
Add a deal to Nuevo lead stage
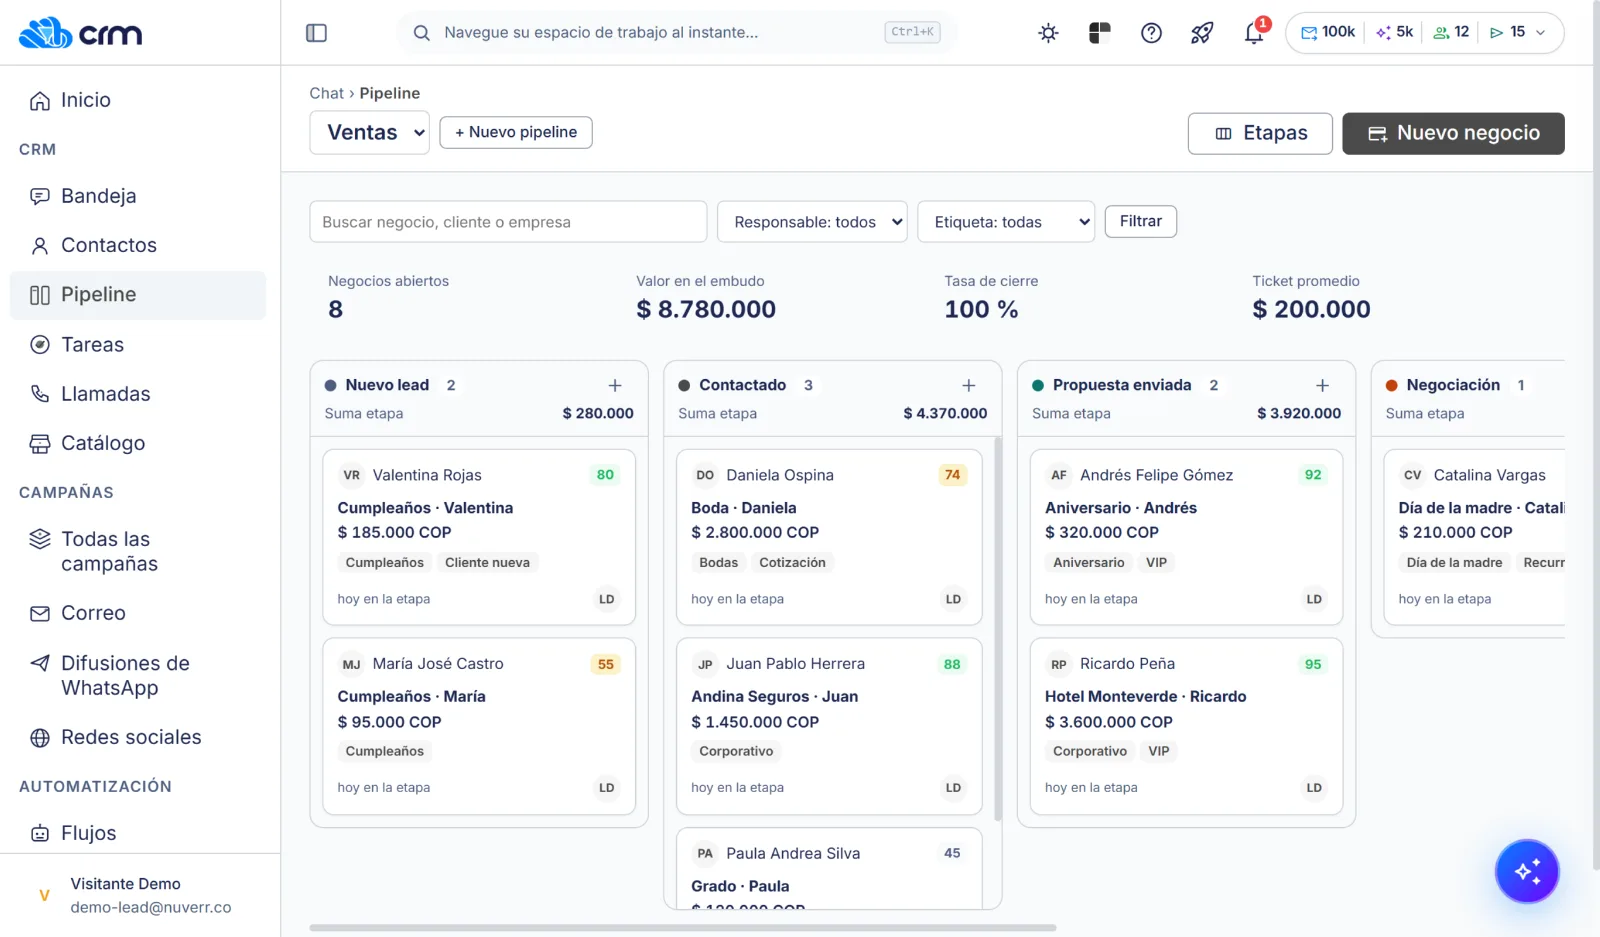[x=615, y=385]
